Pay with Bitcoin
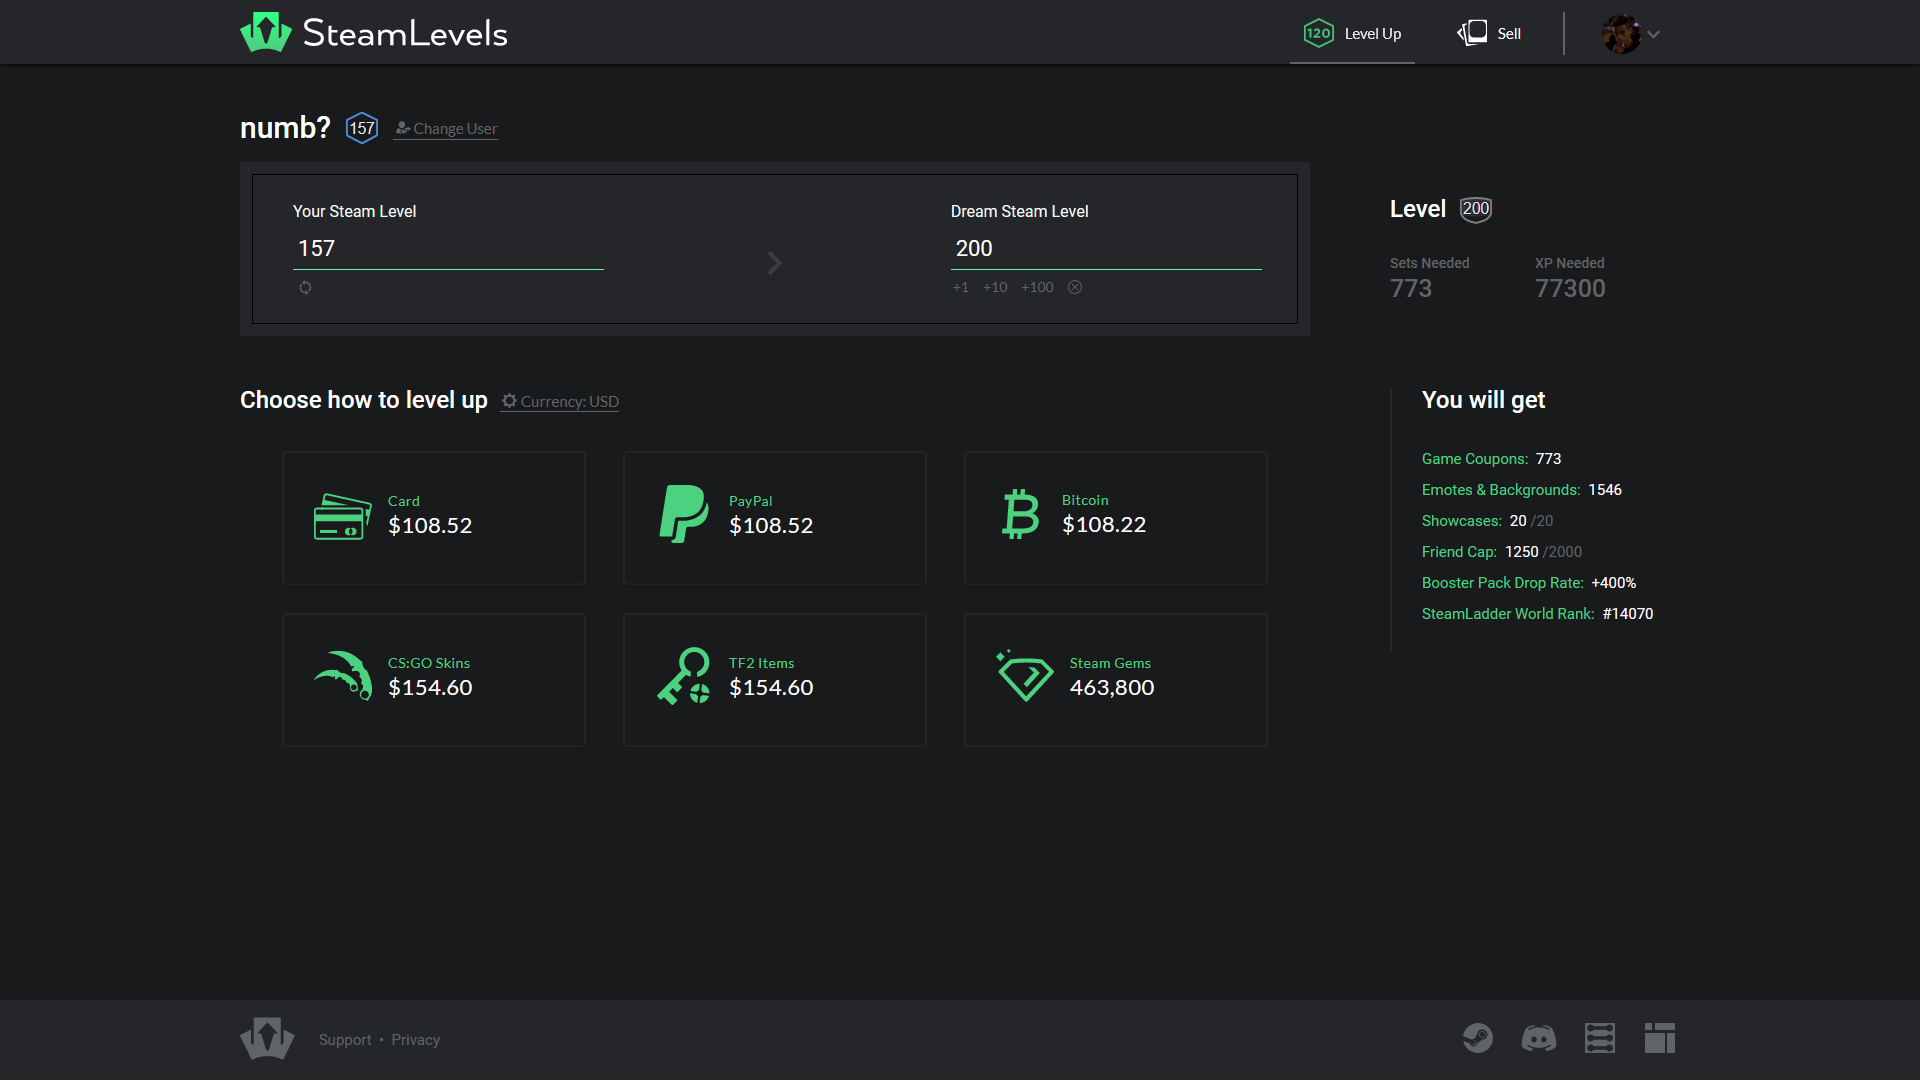 (x=1114, y=517)
